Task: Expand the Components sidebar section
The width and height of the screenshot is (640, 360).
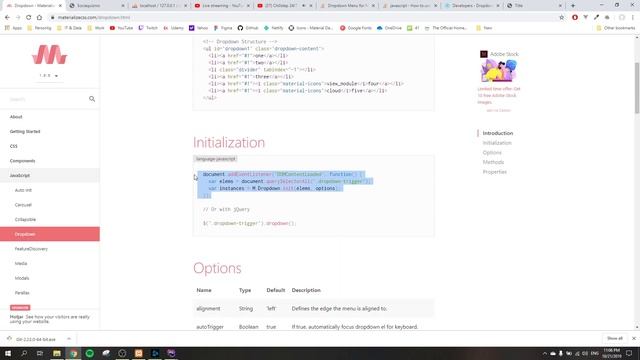Action: tap(50, 161)
